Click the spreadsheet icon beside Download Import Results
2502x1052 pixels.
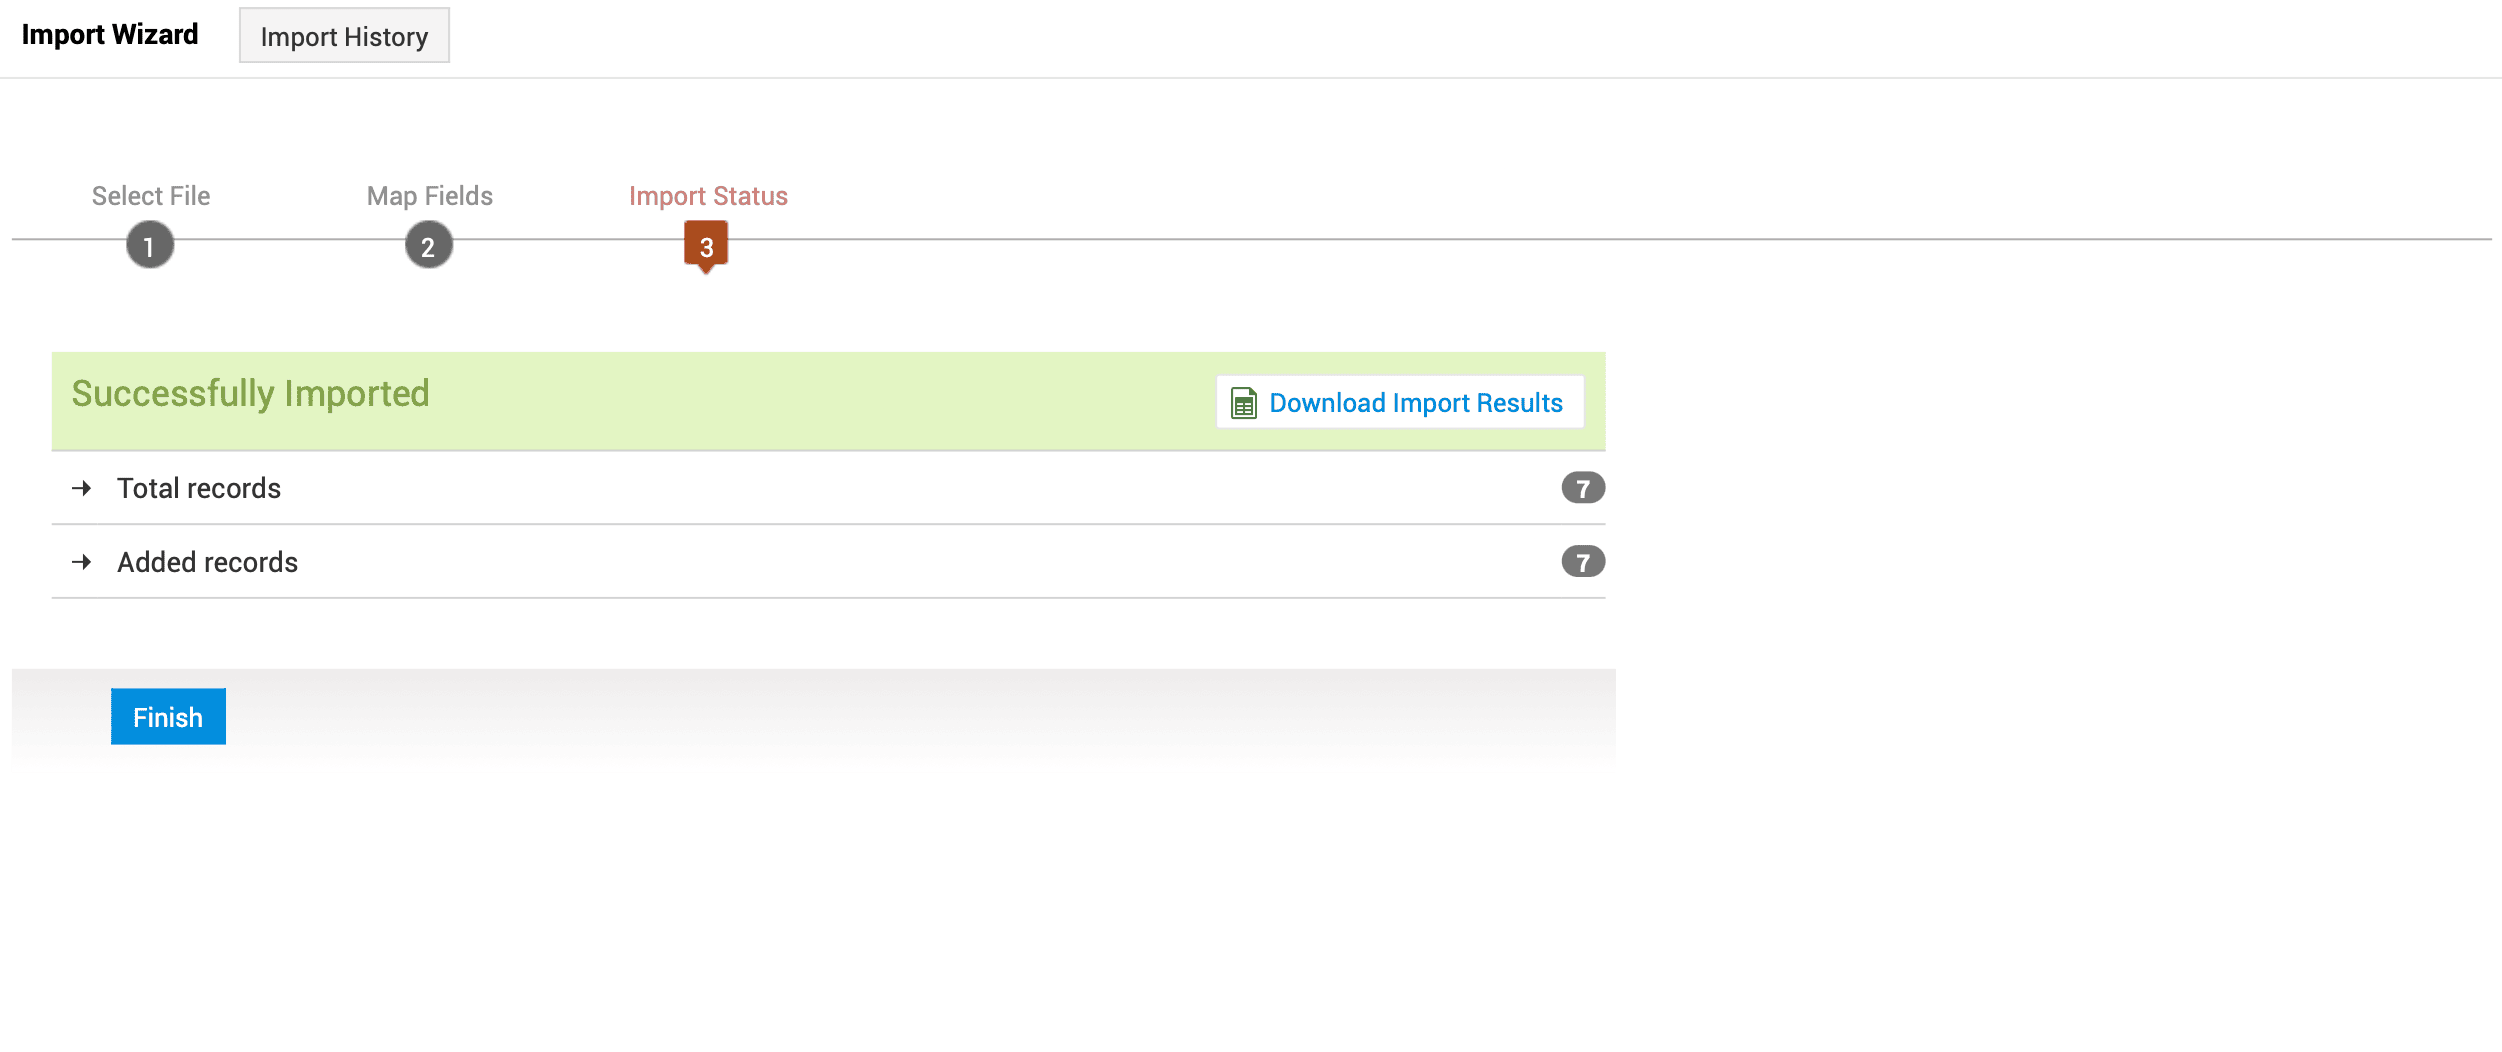click(1243, 403)
